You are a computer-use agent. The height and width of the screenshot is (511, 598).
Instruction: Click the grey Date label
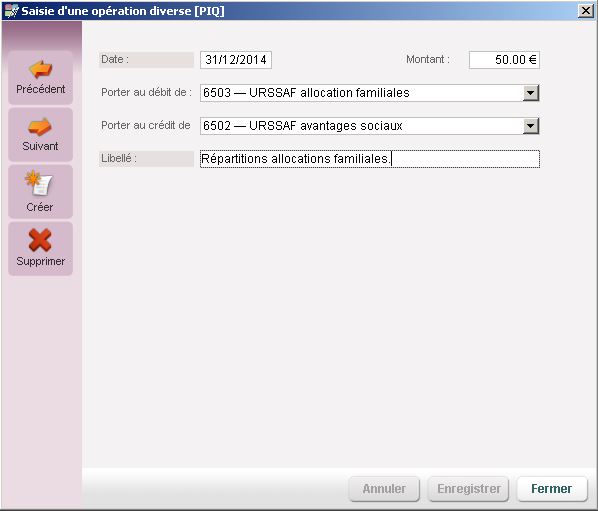[x=146, y=60]
